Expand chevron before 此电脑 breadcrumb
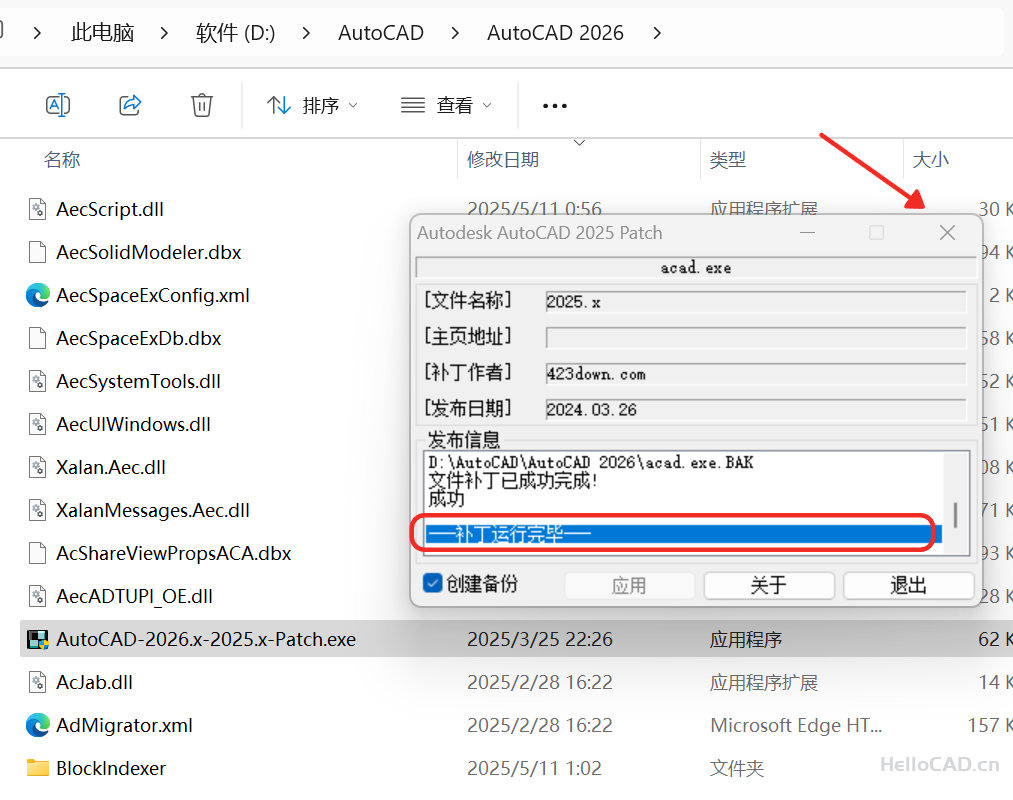1013x800 pixels. (37, 33)
